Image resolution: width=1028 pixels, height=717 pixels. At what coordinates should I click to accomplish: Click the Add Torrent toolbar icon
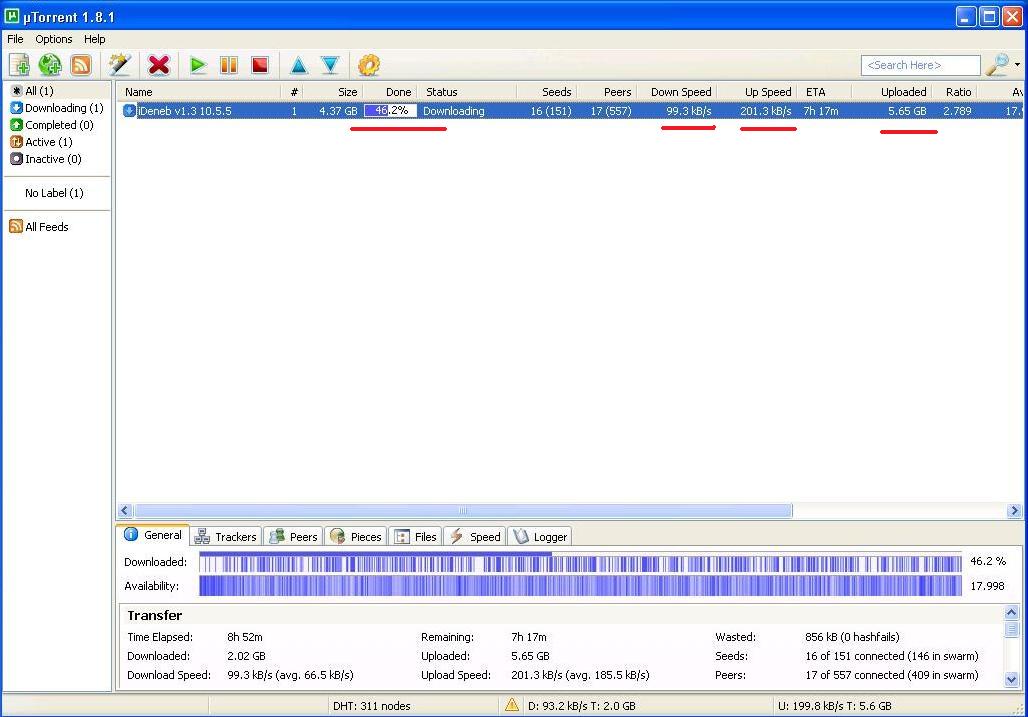pos(20,65)
